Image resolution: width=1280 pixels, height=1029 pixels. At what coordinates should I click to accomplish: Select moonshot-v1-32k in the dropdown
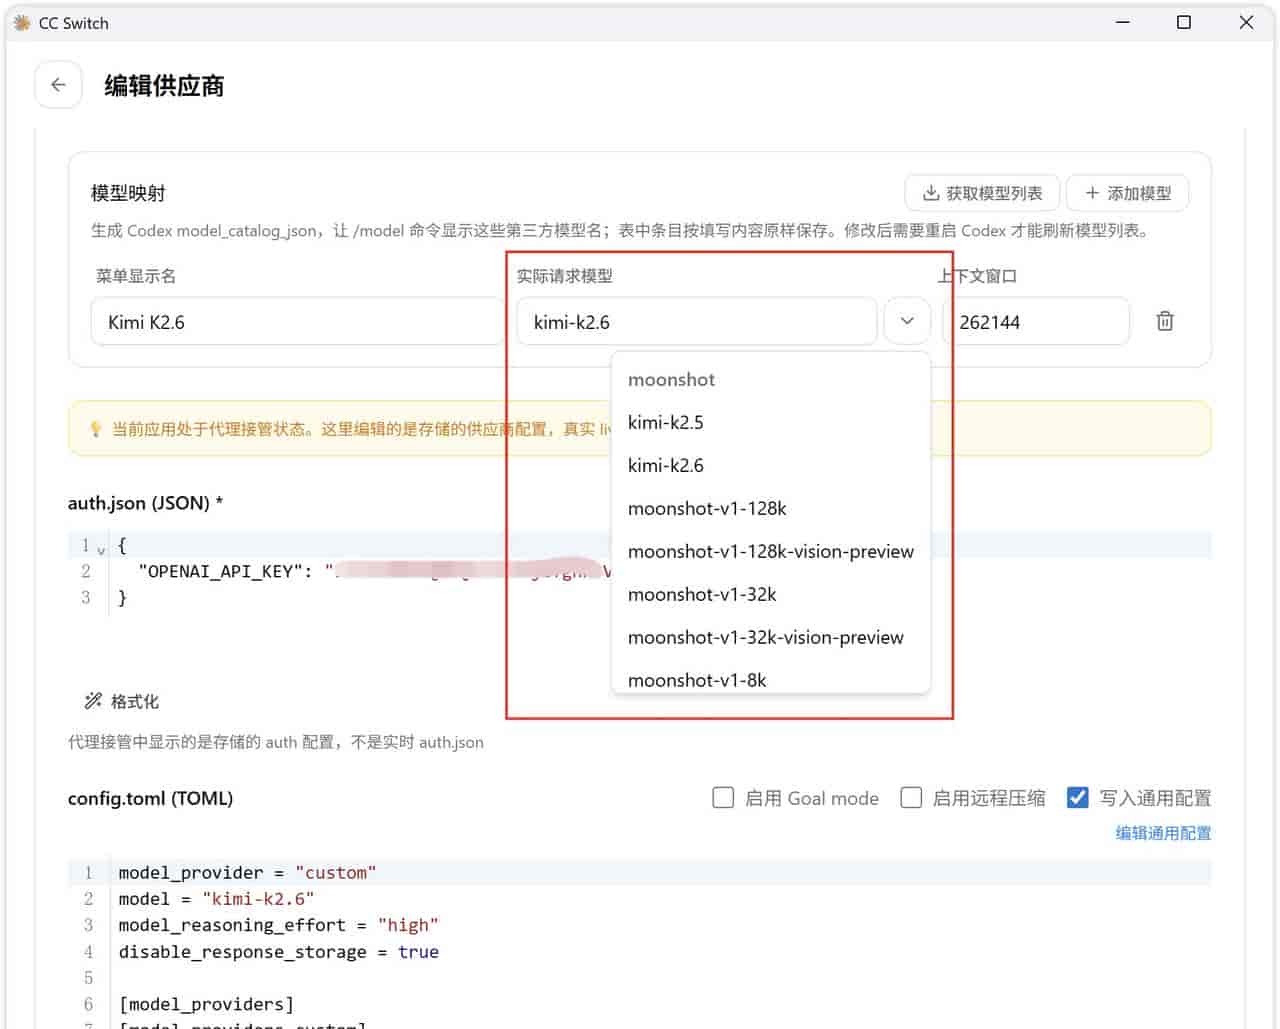click(771, 594)
